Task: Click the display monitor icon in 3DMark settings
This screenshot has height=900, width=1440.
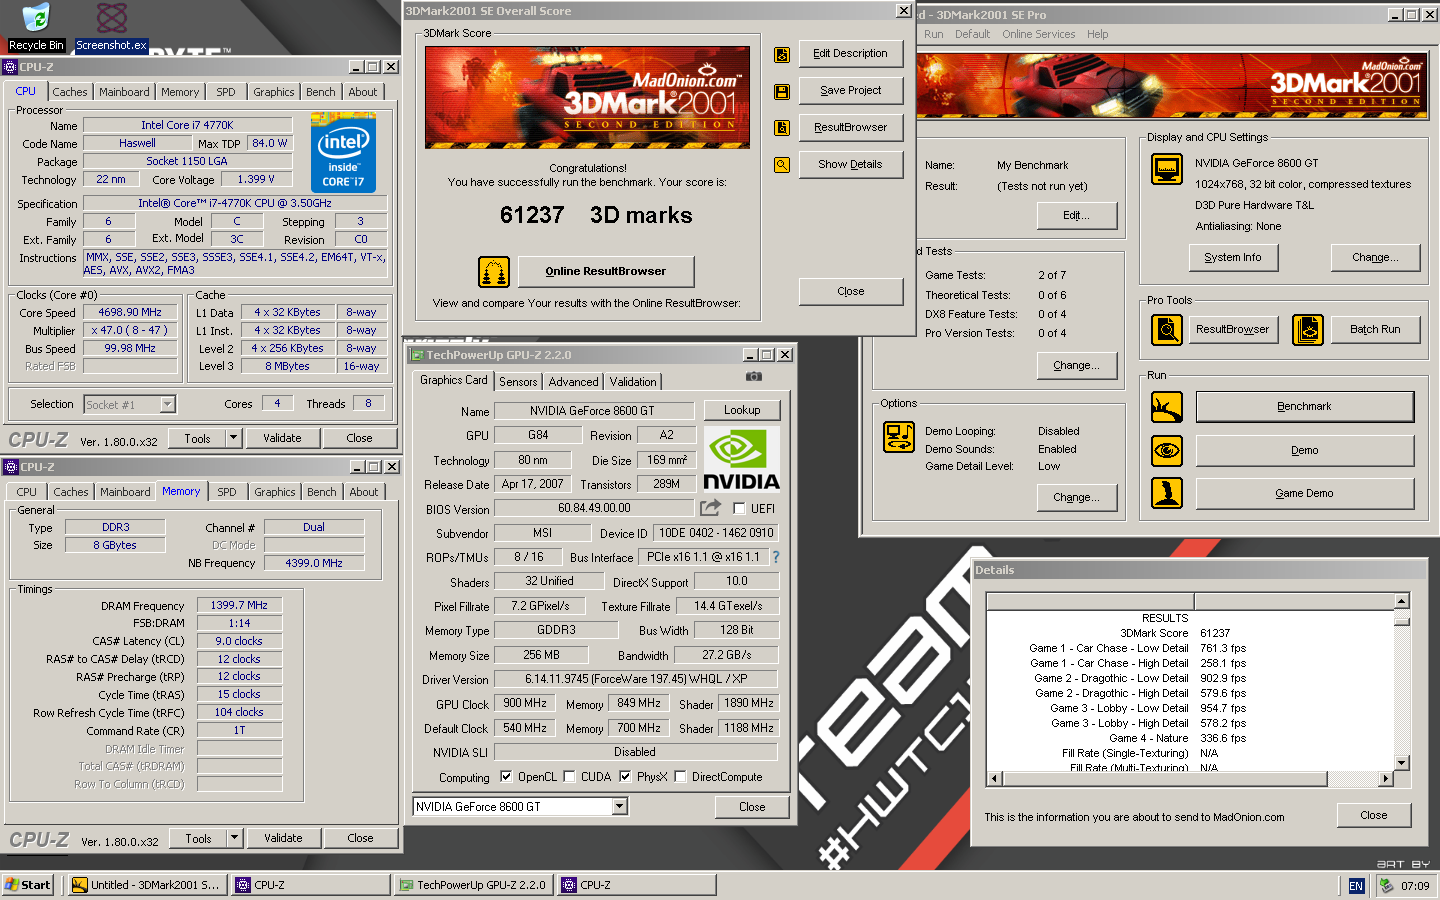Action: (1166, 170)
